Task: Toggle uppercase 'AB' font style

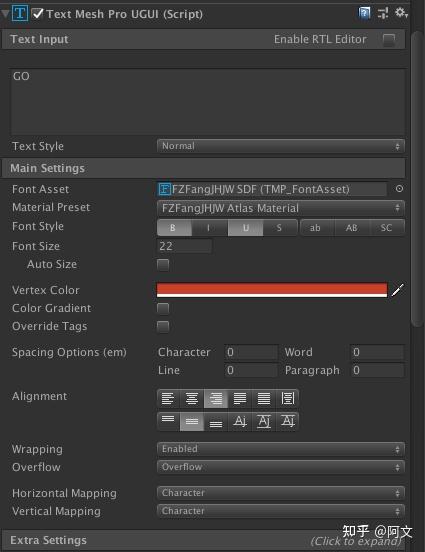Action: pyautogui.click(x=352, y=228)
